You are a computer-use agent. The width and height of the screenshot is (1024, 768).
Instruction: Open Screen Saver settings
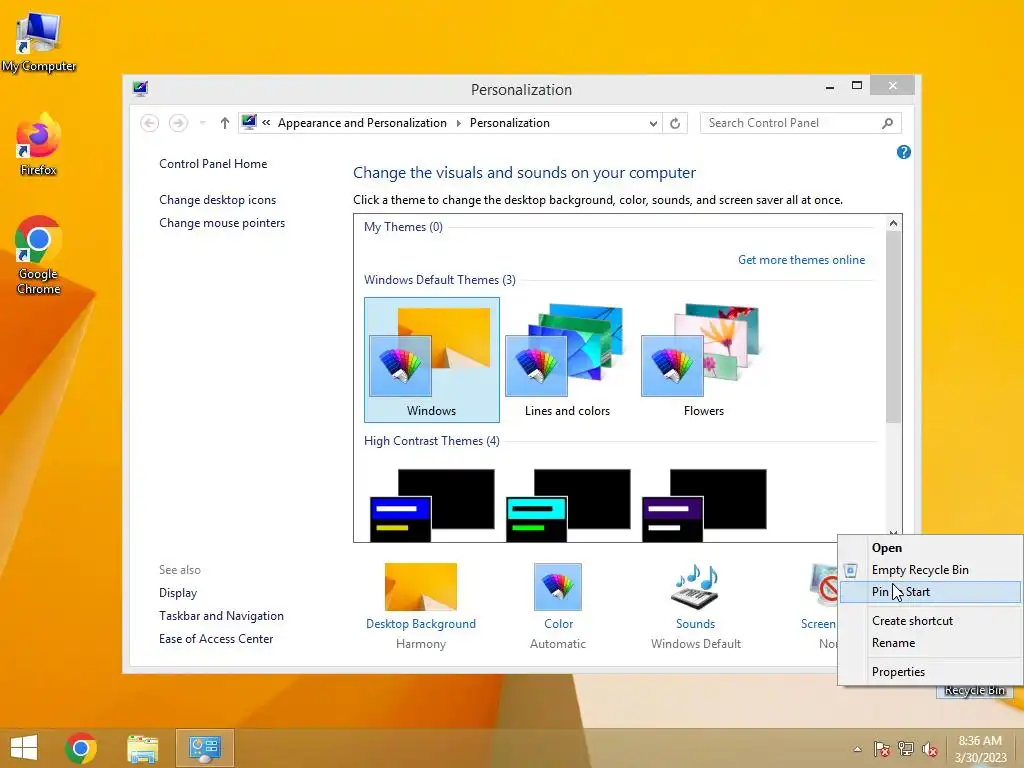tap(819, 606)
